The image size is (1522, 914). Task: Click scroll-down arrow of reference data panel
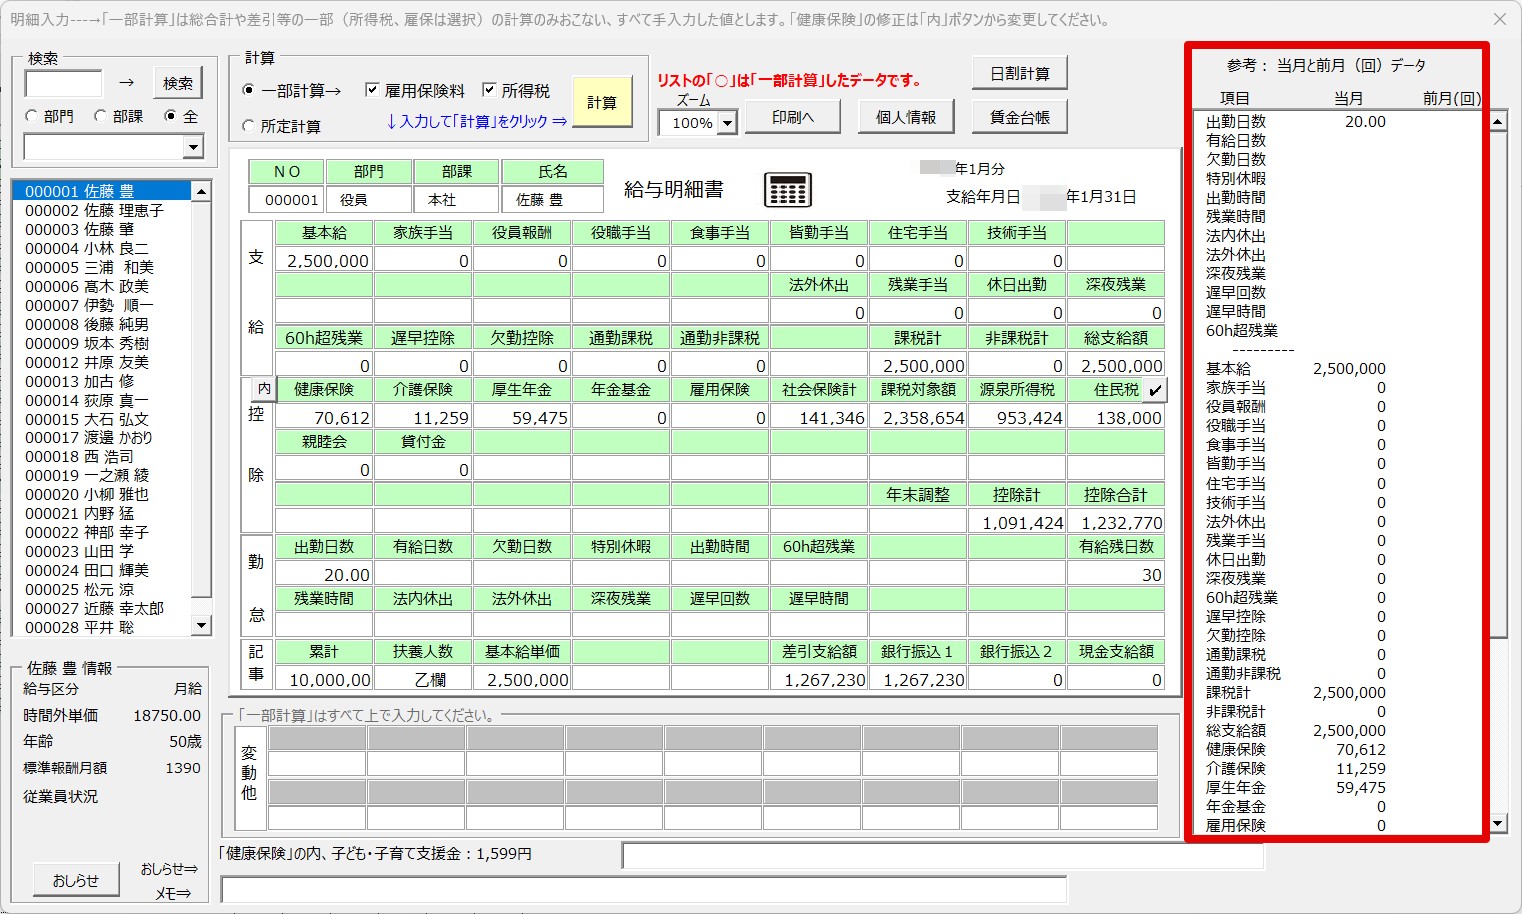1497,824
